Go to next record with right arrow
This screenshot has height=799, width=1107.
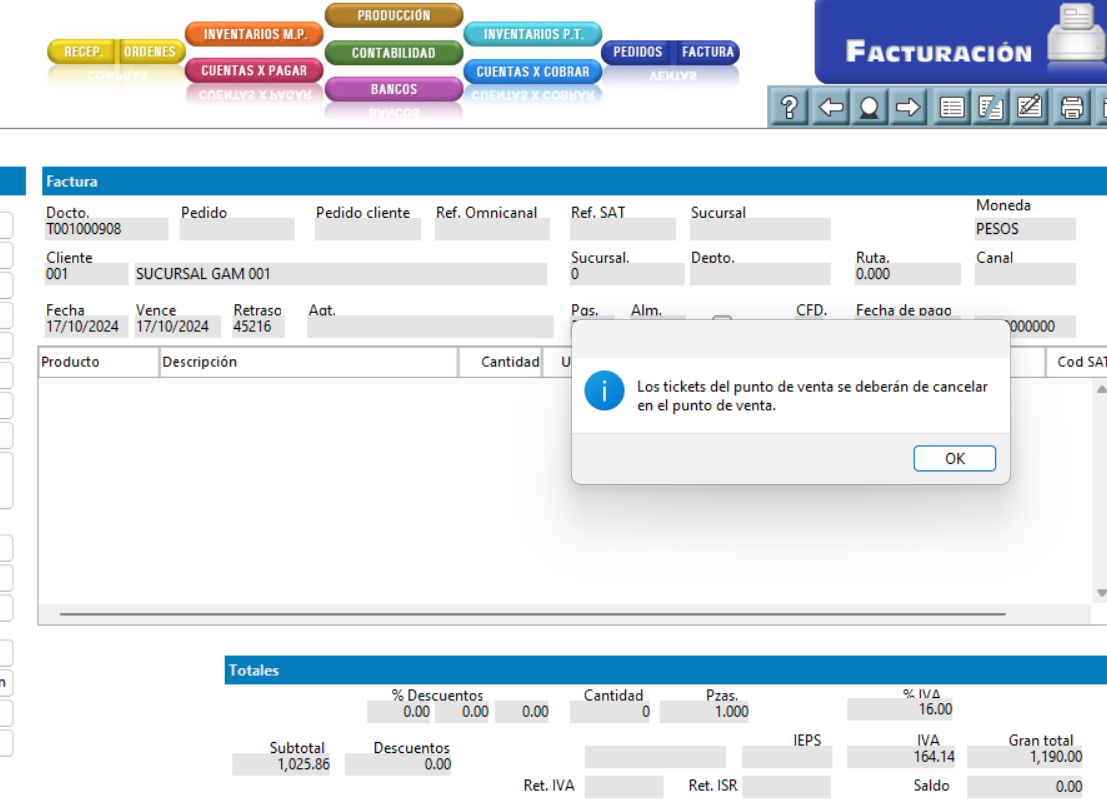pyautogui.click(x=908, y=107)
